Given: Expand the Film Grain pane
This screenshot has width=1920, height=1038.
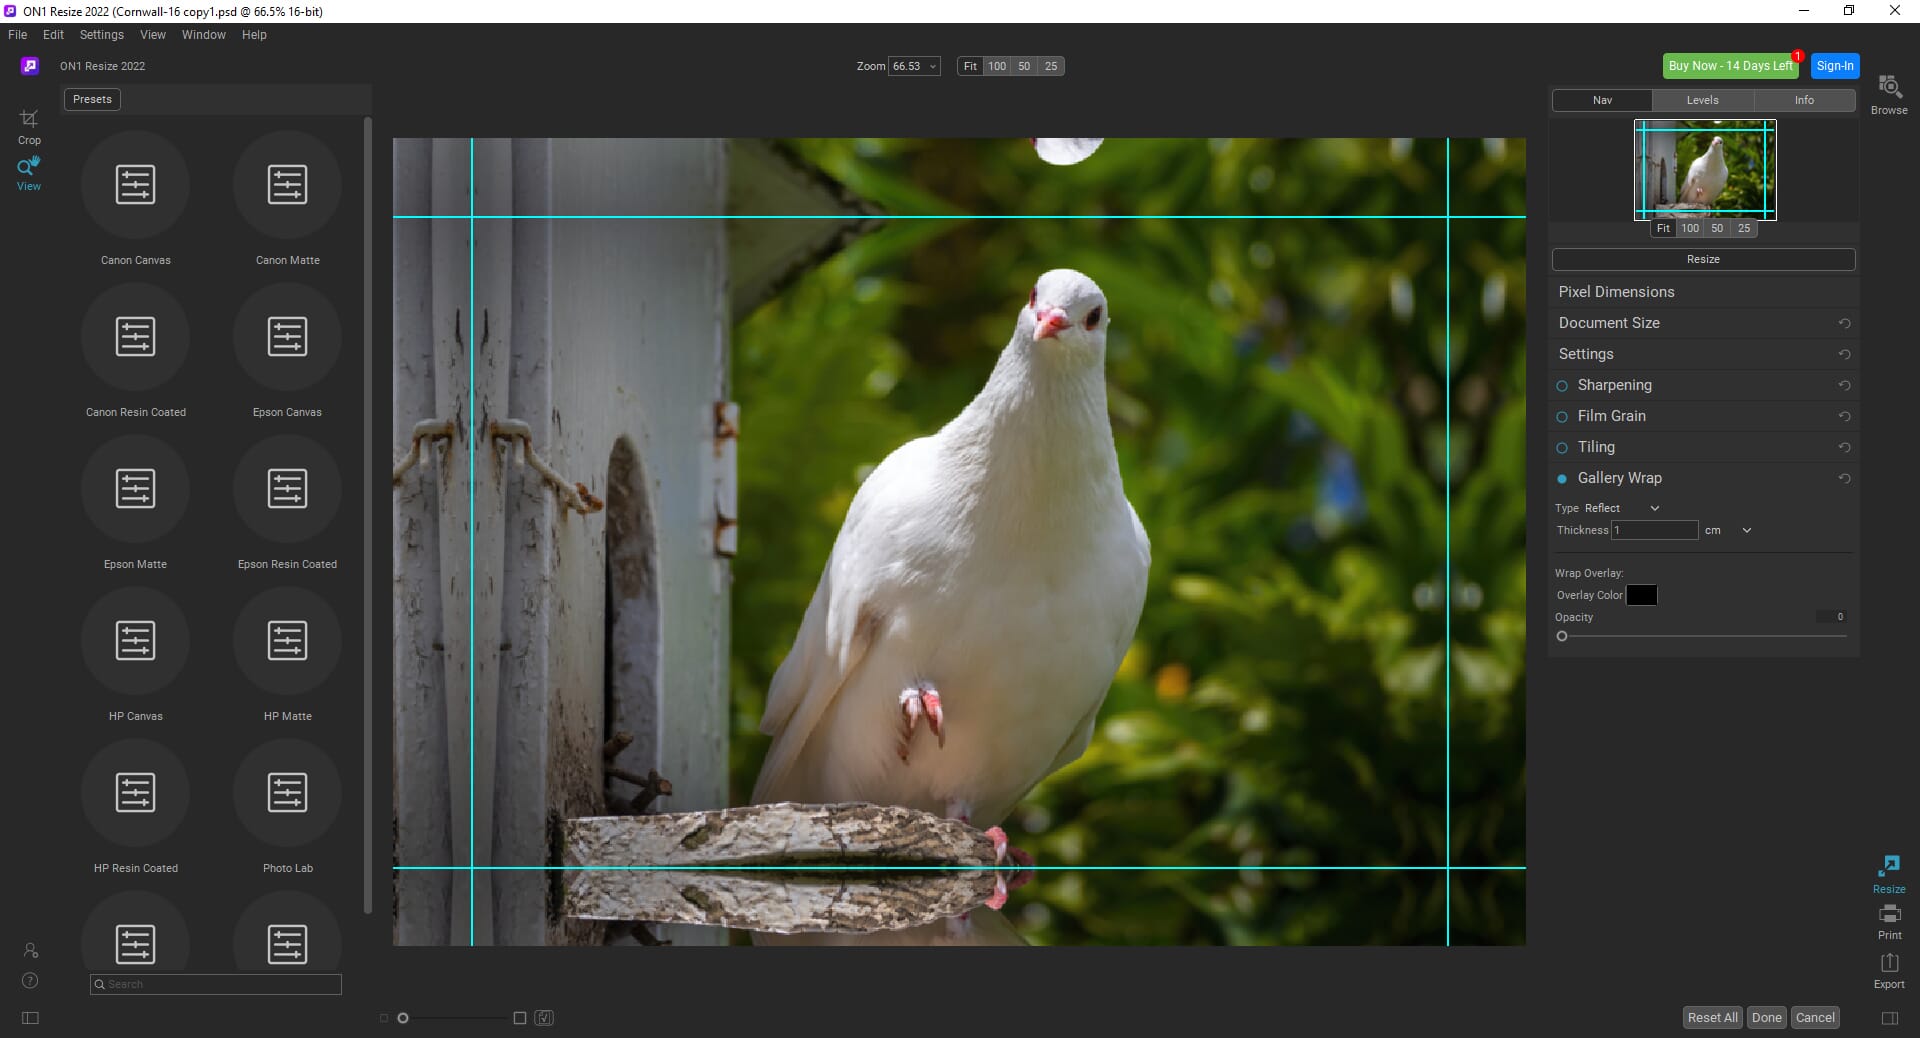Looking at the screenshot, I should pos(1611,416).
